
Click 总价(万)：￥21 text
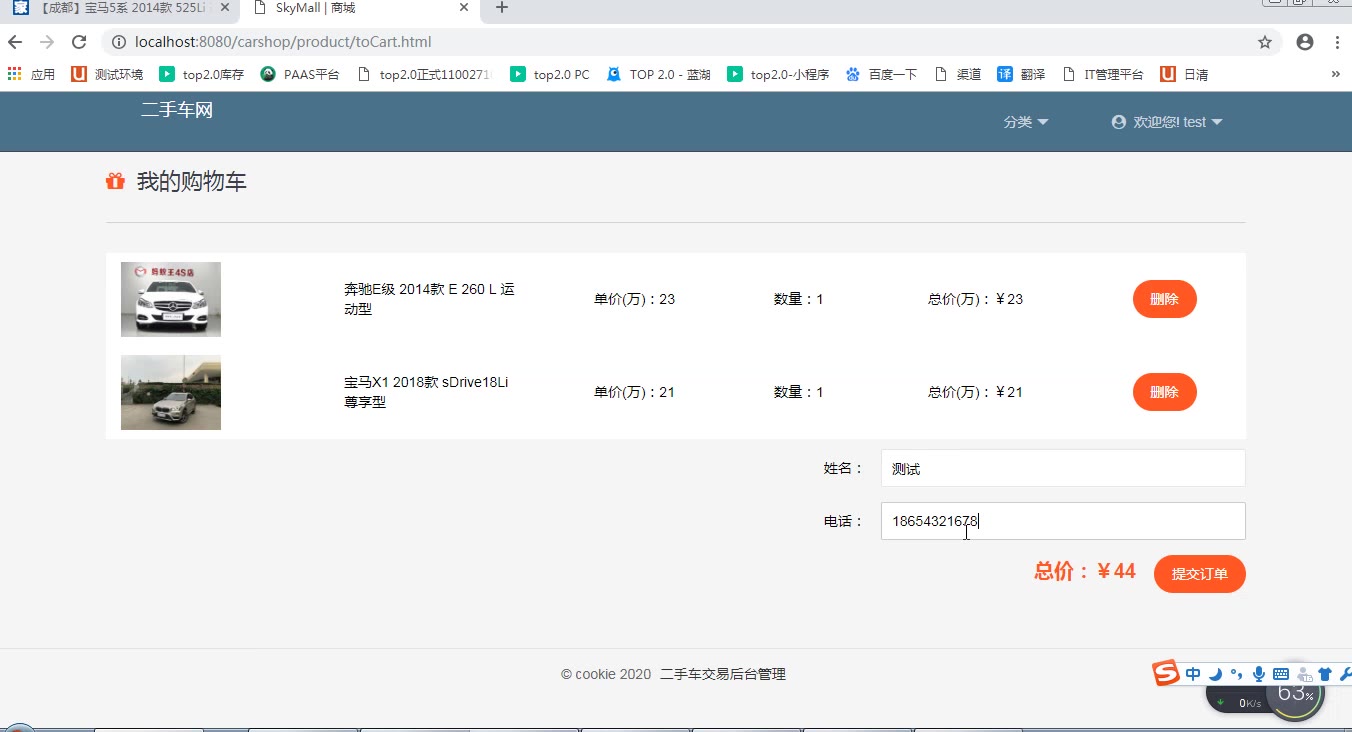975,392
